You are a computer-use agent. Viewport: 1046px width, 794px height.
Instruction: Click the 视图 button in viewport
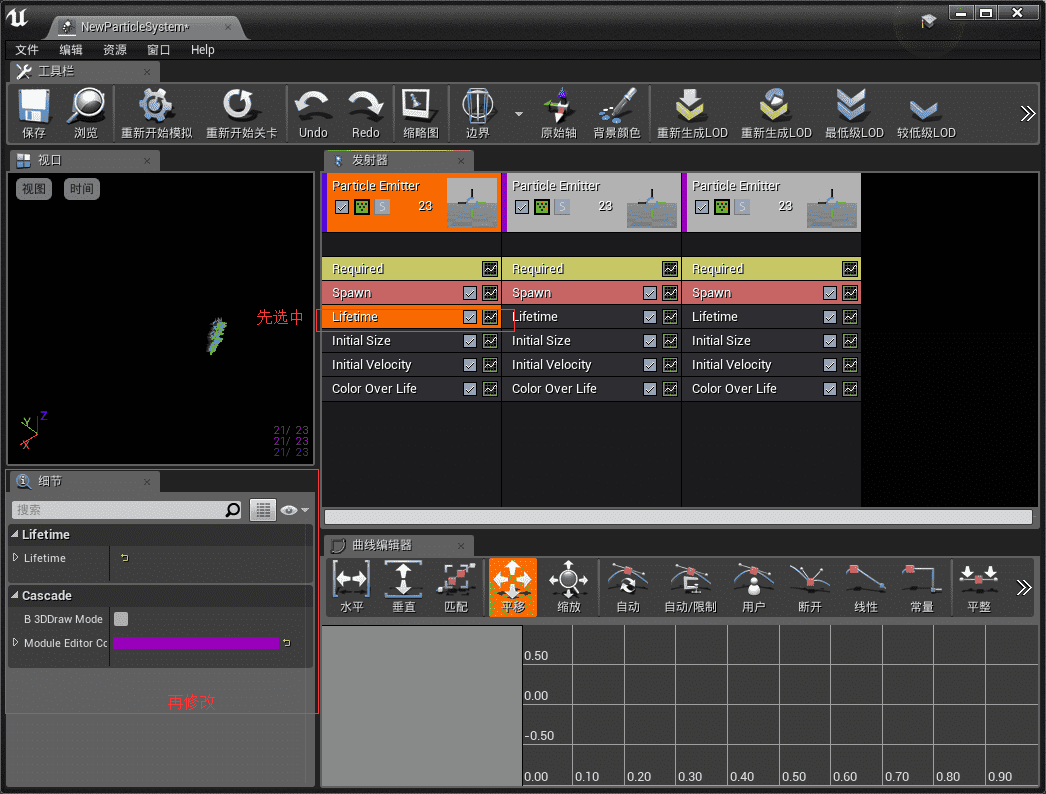34,189
